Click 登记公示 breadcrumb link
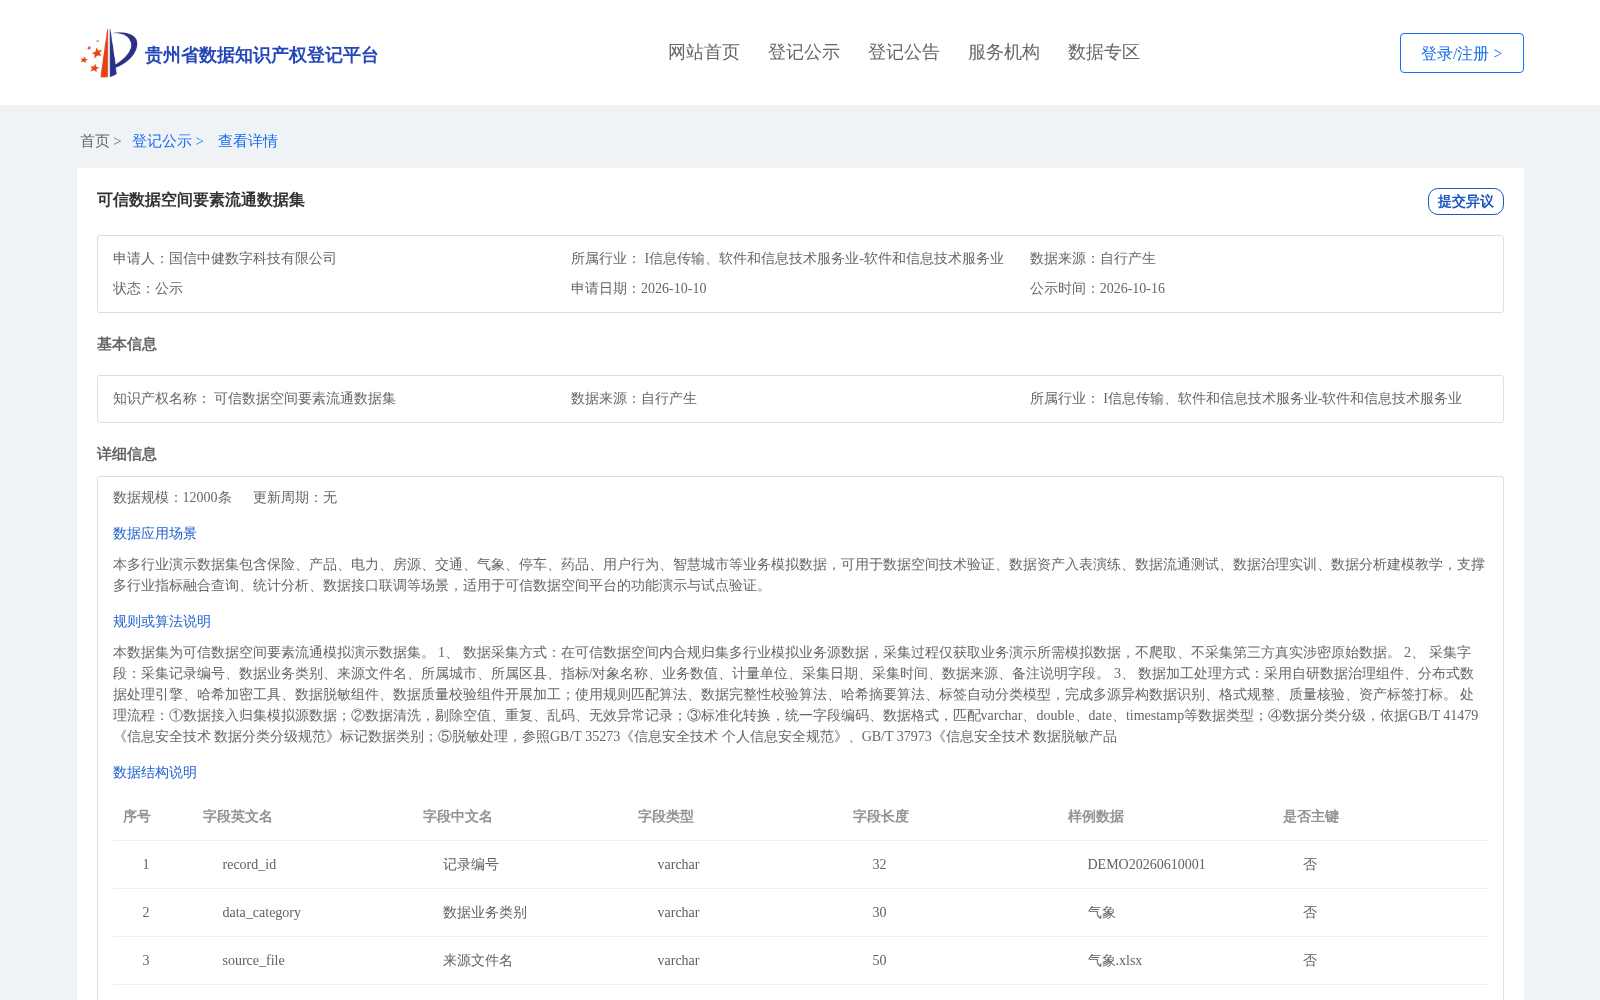This screenshot has height=1000, width=1600. (162, 141)
